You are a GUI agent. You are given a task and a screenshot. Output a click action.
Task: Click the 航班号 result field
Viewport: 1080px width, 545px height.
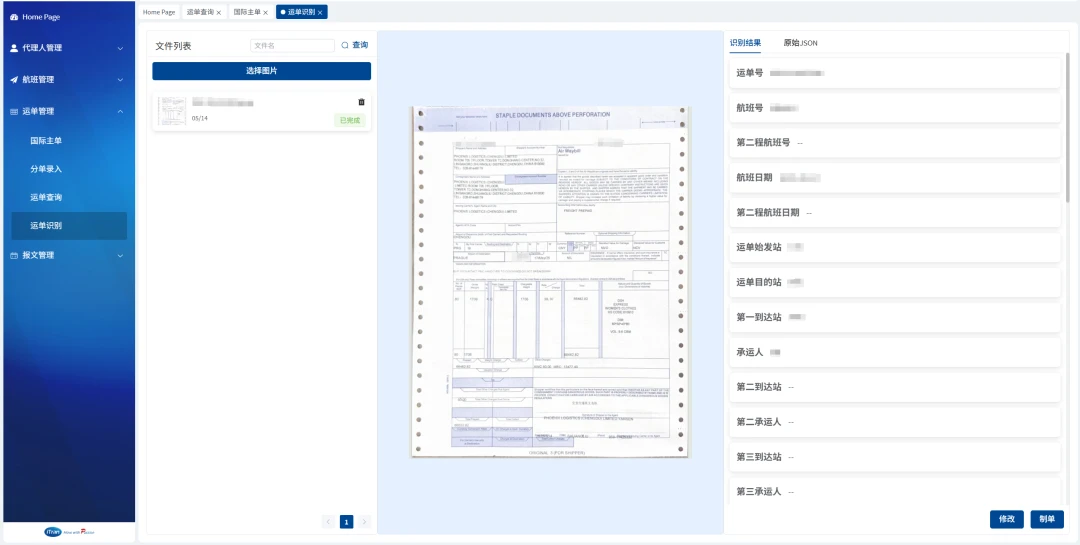[x=895, y=107]
